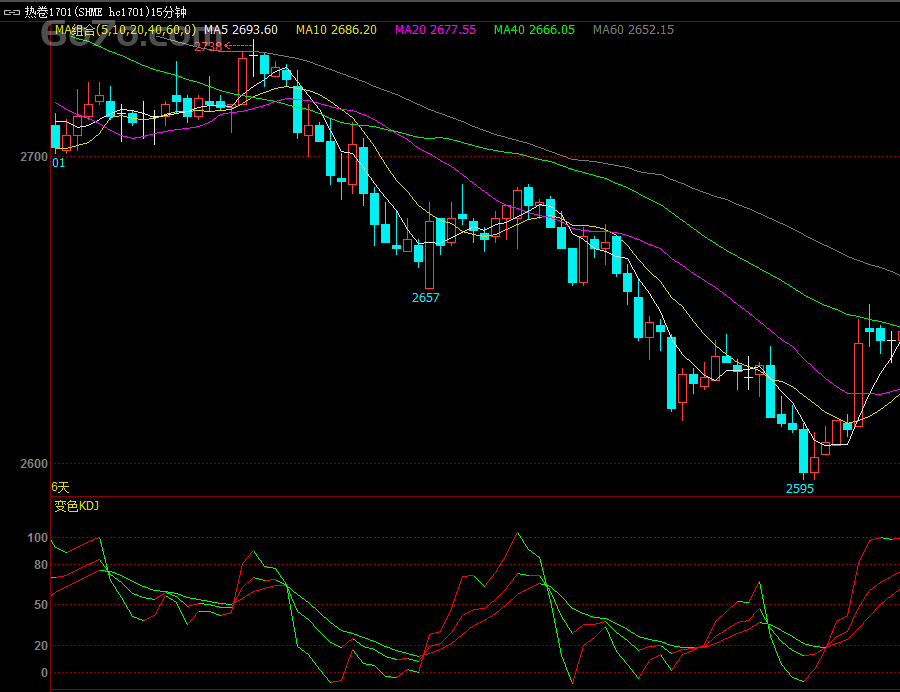
Task: Click the KDJ 50 level label
Action: 40,605
